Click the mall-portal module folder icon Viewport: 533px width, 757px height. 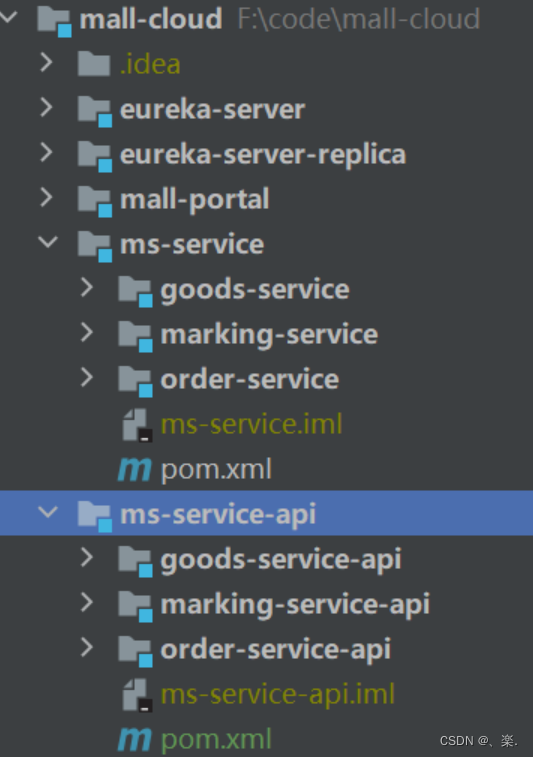click(95, 201)
